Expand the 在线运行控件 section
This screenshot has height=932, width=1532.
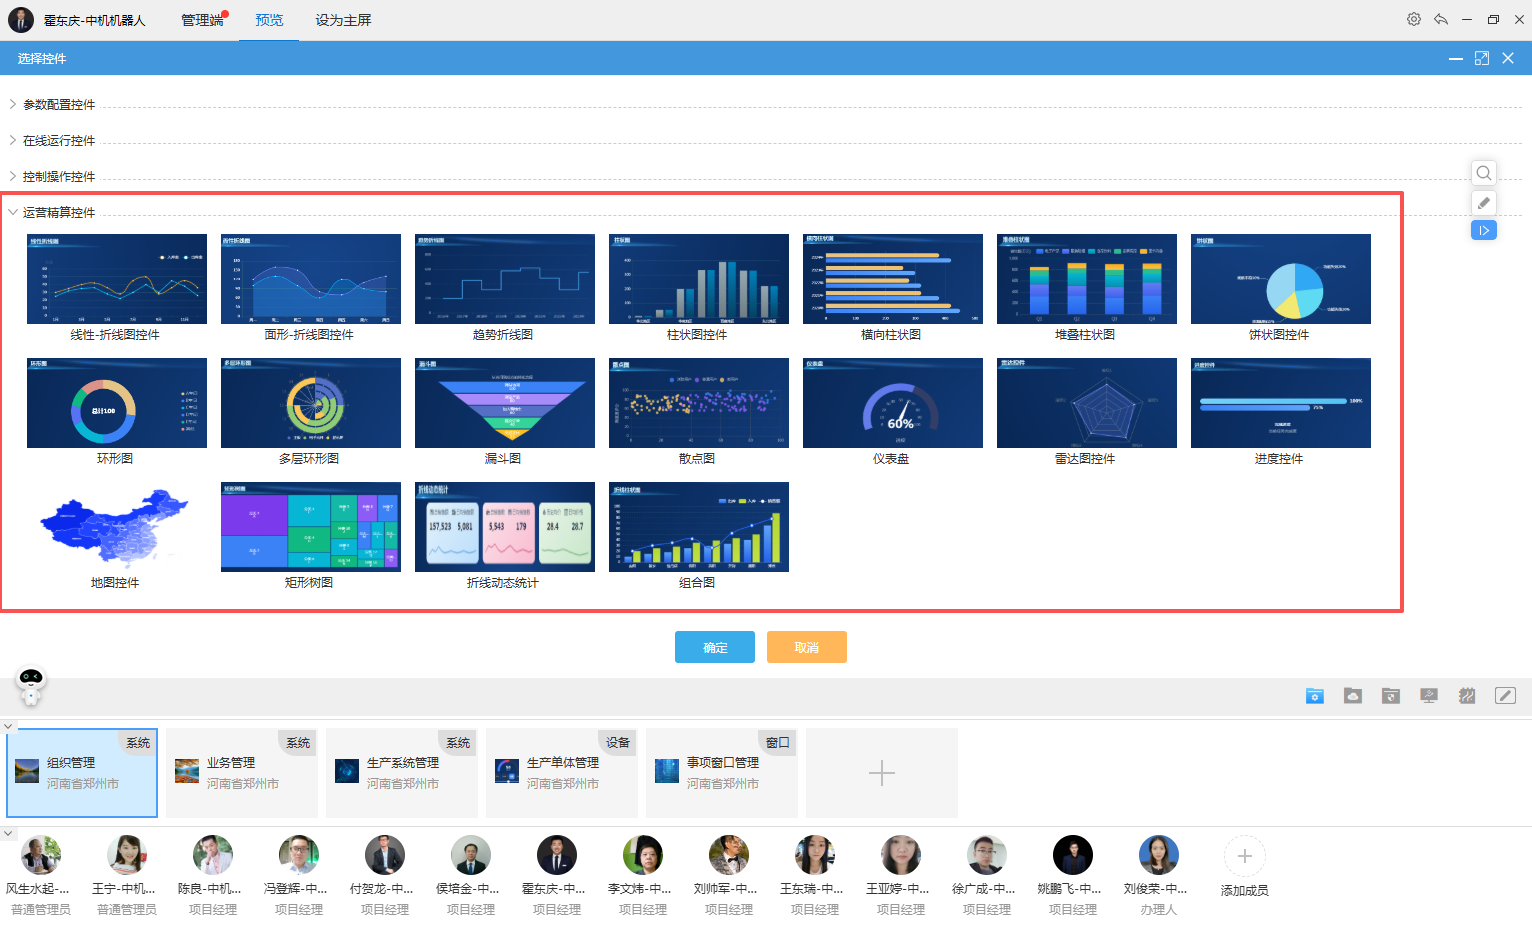pyautogui.click(x=58, y=141)
